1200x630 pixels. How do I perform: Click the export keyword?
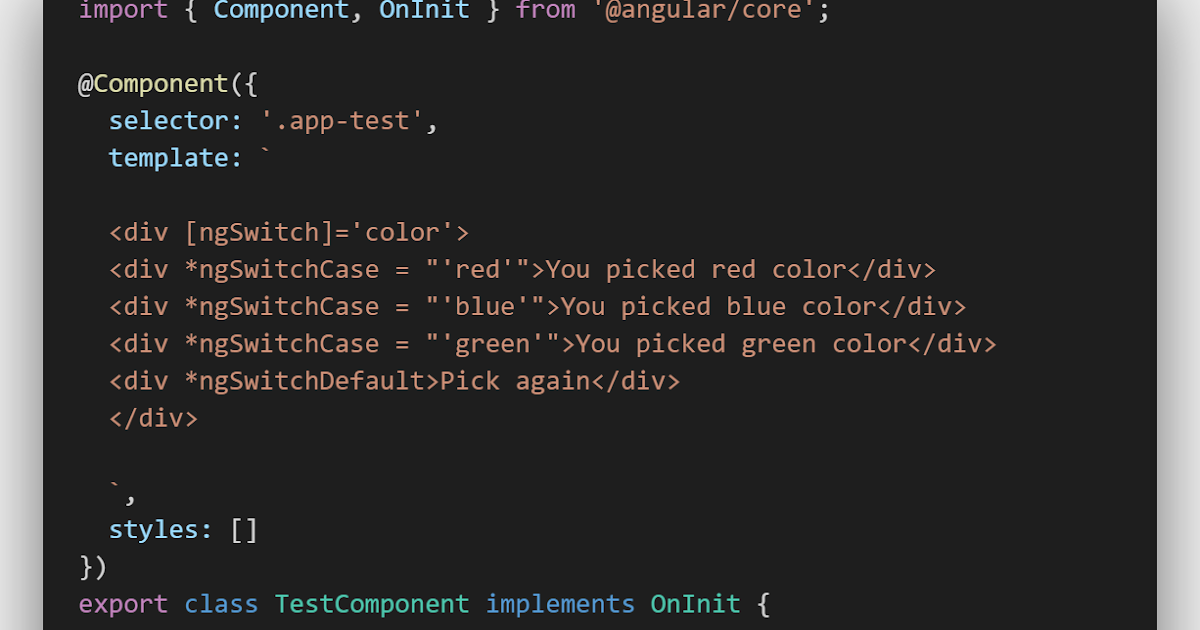[124, 604]
